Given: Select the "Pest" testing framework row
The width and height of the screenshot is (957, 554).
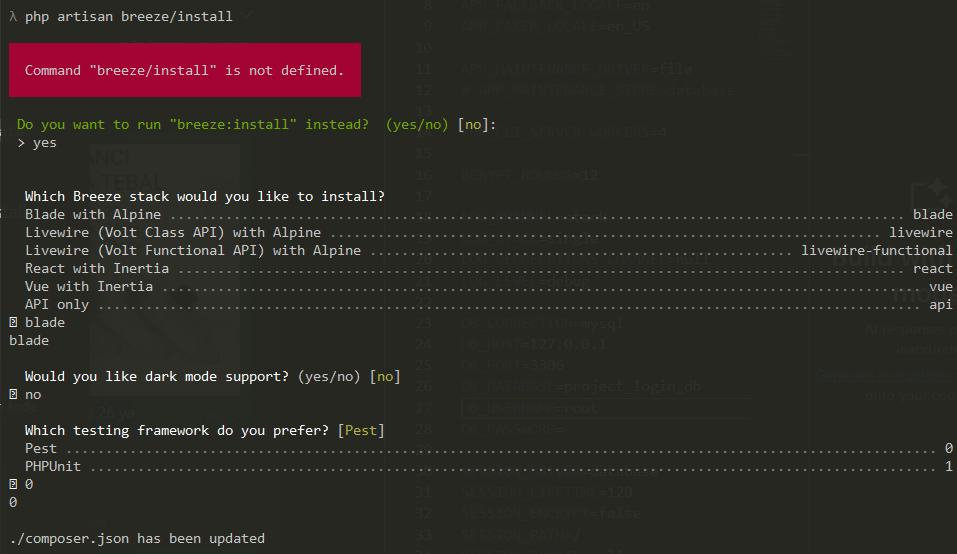Looking at the screenshot, I should point(41,449).
